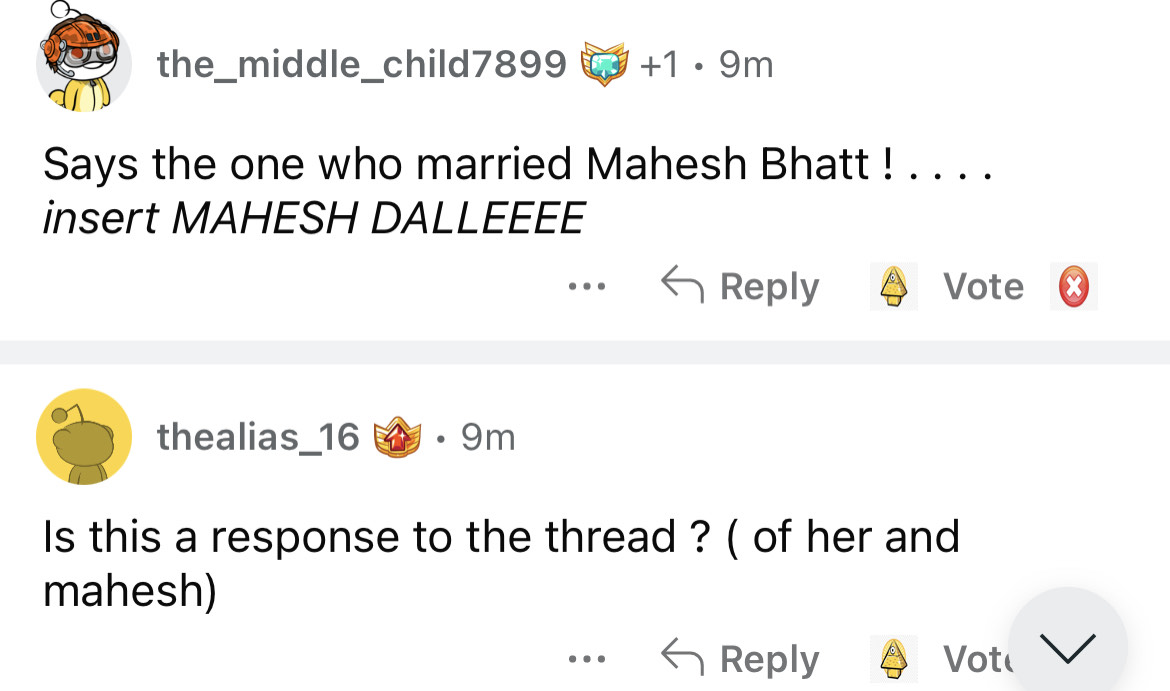The image size is (1170, 691).
Task: Reply to thealias_16's comment
Action: 740,659
